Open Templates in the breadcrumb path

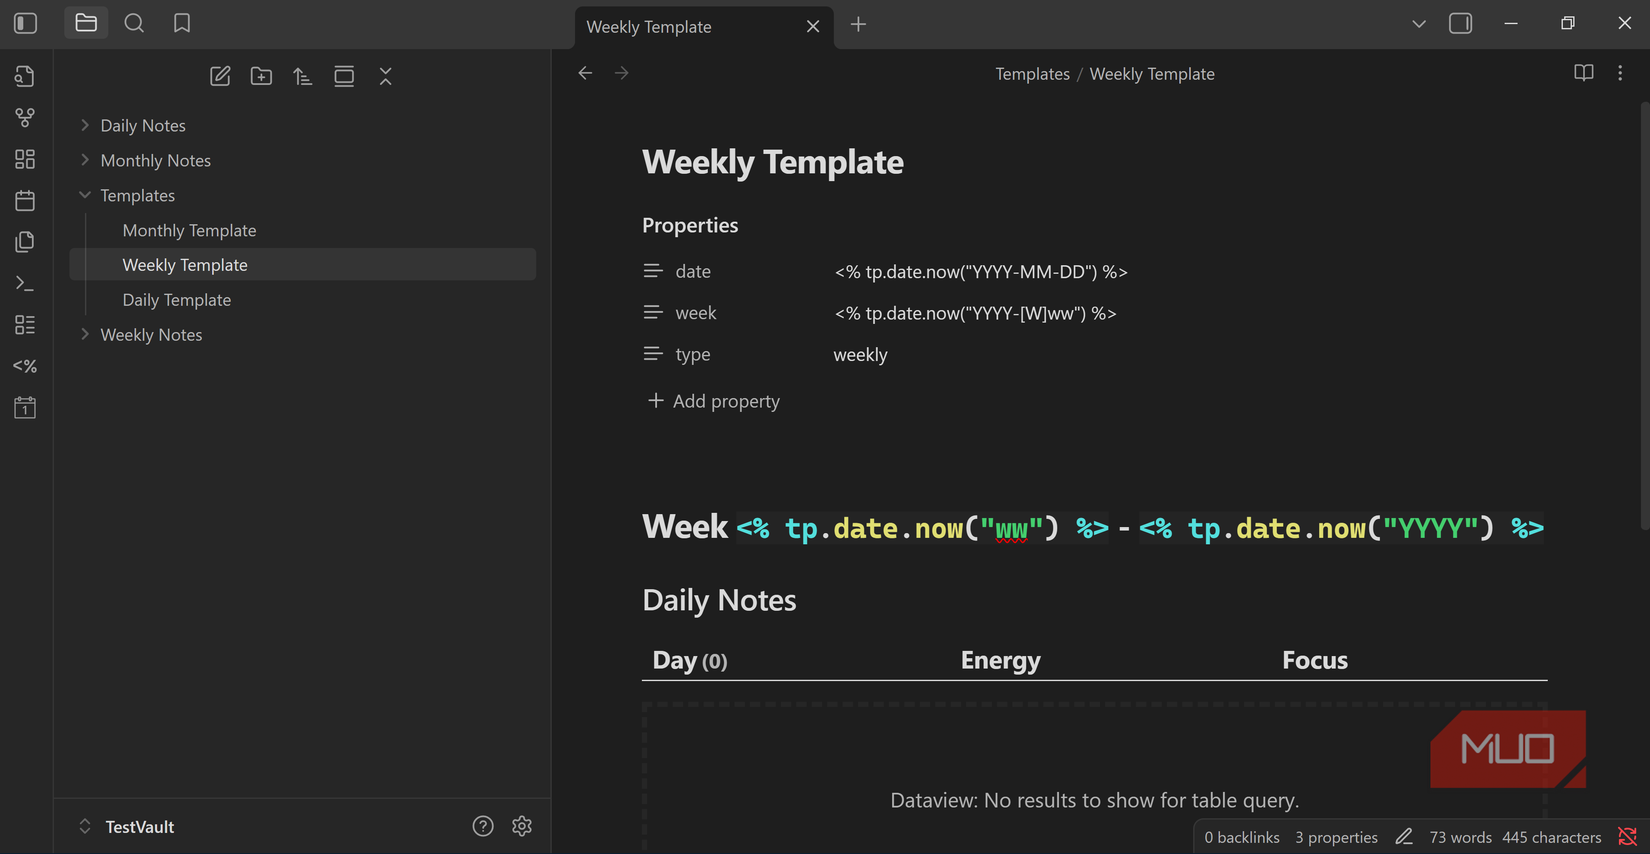click(1032, 74)
